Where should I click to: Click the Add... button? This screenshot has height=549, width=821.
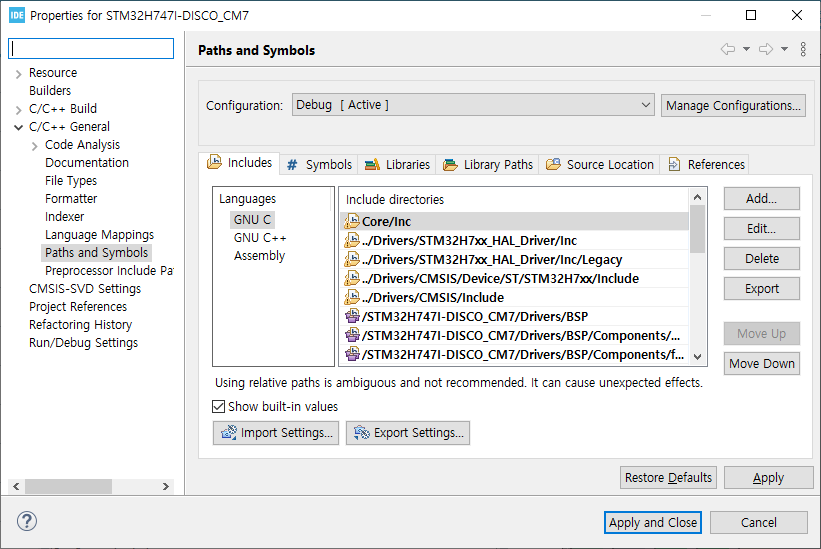coord(761,199)
